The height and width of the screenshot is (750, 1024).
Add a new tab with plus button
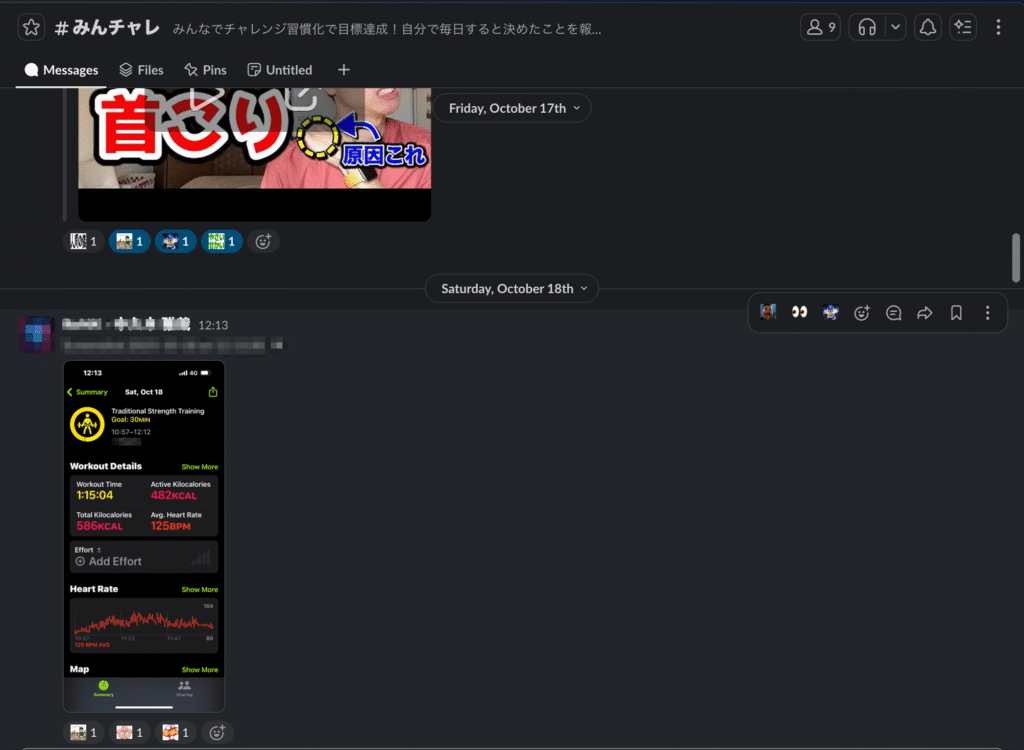pos(344,70)
